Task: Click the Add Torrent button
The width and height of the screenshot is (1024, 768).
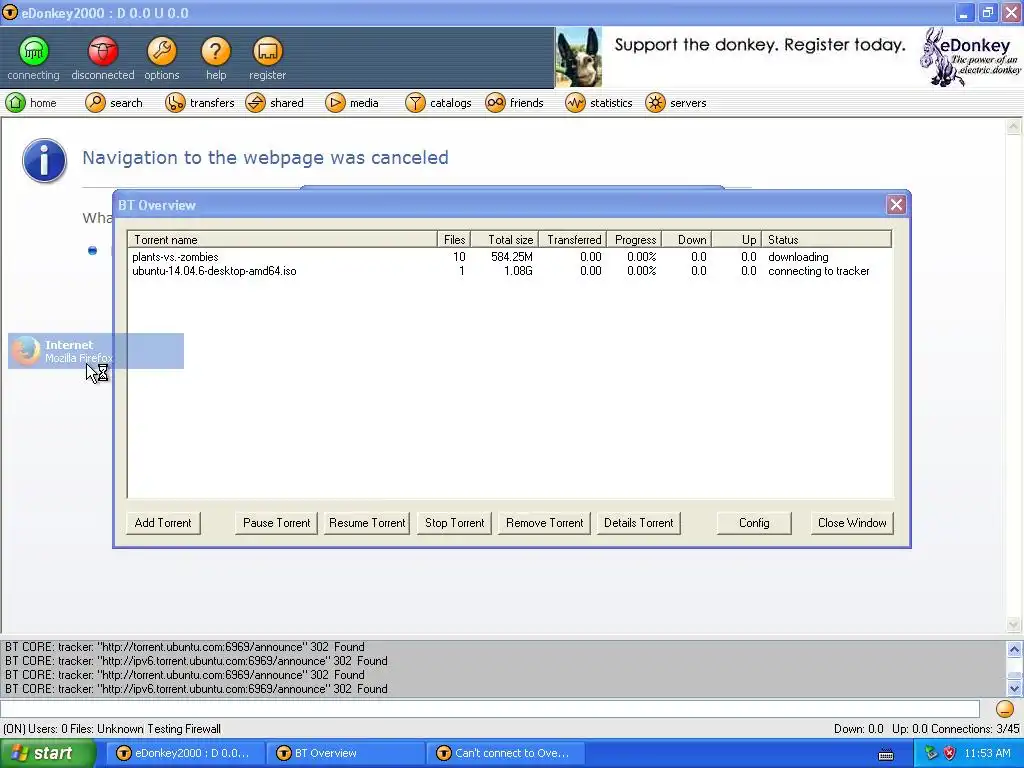Action: pyautogui.click(x=163, y=522)
